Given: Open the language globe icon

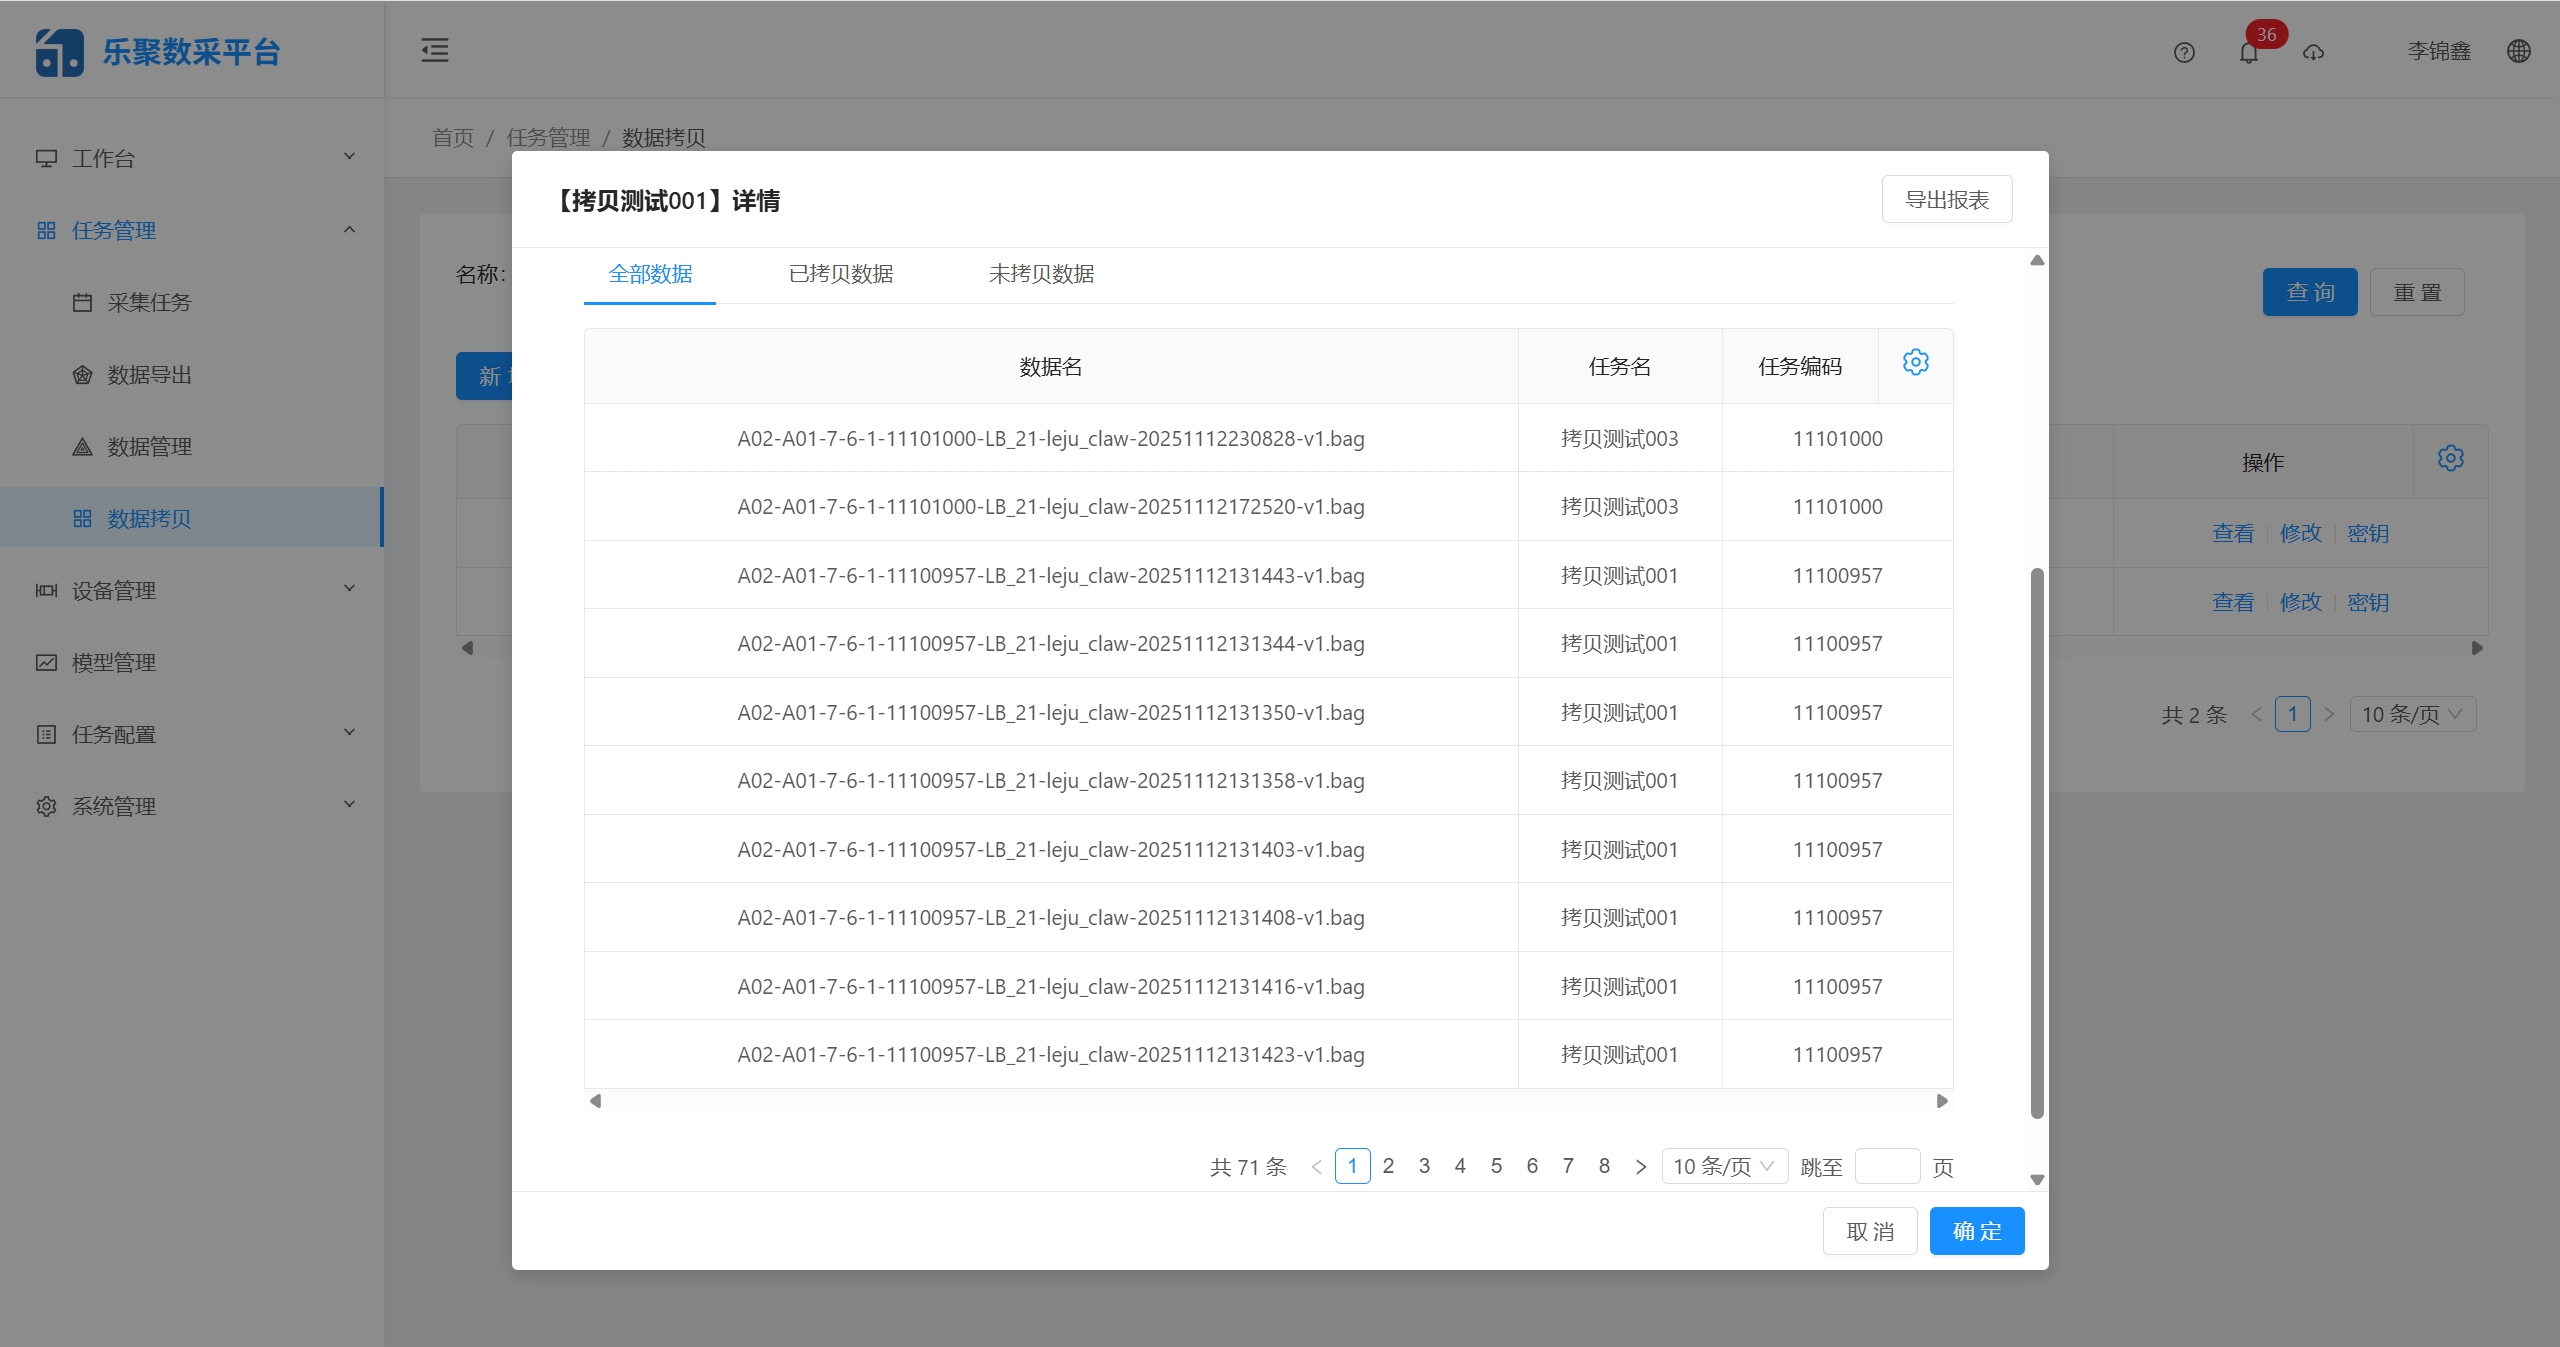Looking at the screenshot, I should point(2519,51).
